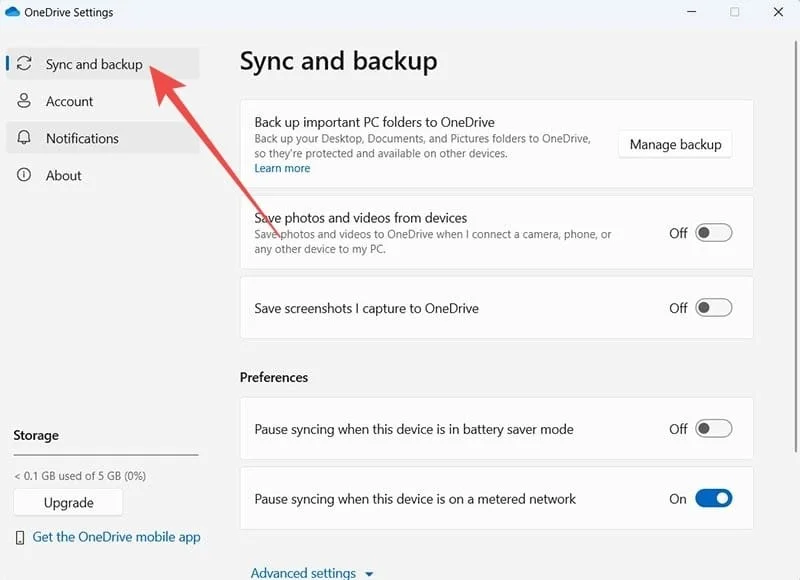800x580 pixels.
Task: Open the About section
Action: [x=62, y=175]
